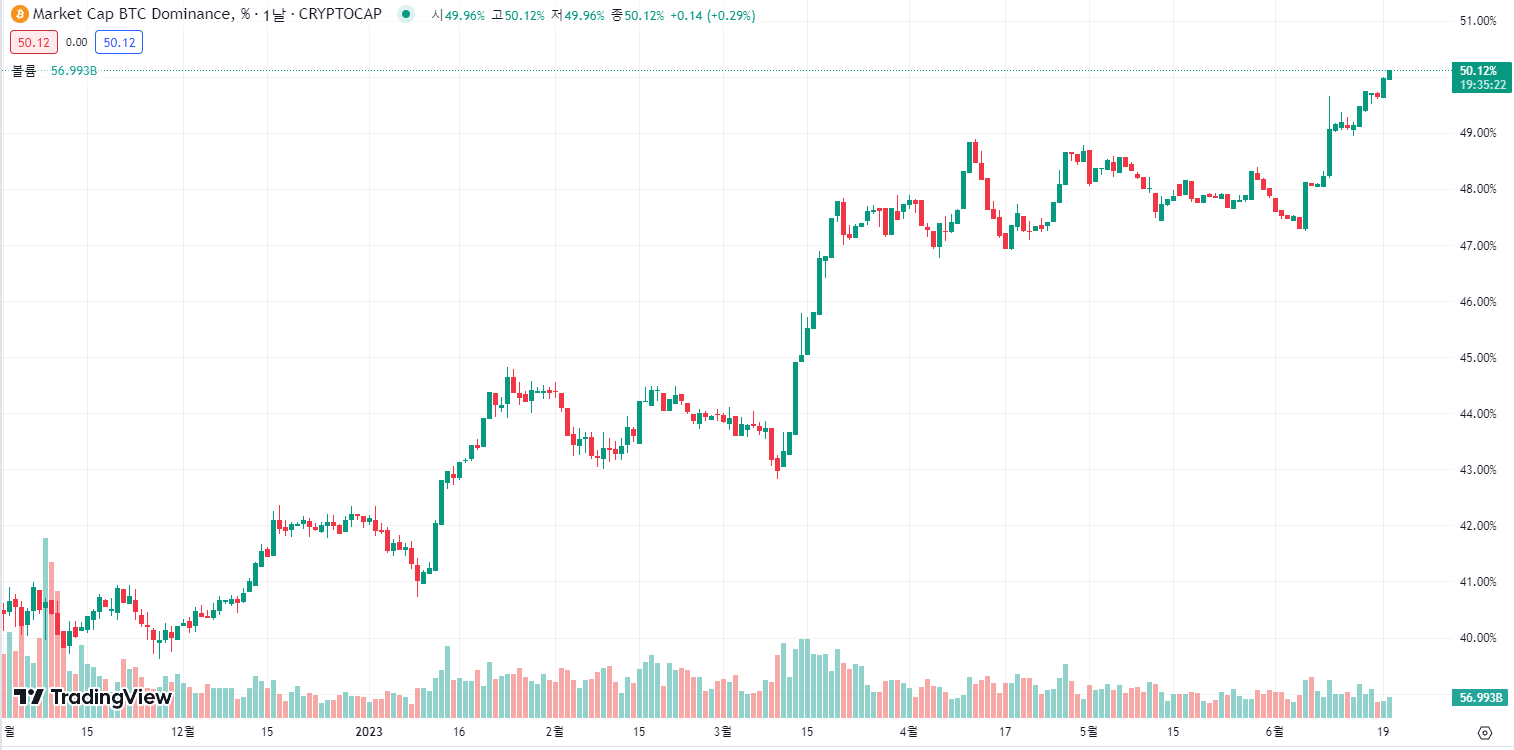
Task: Click the Bitcoin coin icon in the legend
Action: click(x=20, y=14)
